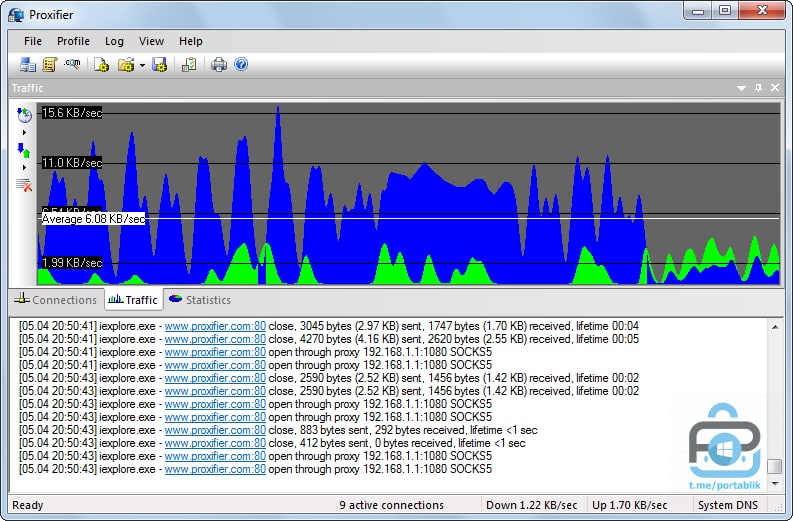The image size is (793, 521).
Task: Click proxifier link in 412 bytes row
Action: [215, 443]
